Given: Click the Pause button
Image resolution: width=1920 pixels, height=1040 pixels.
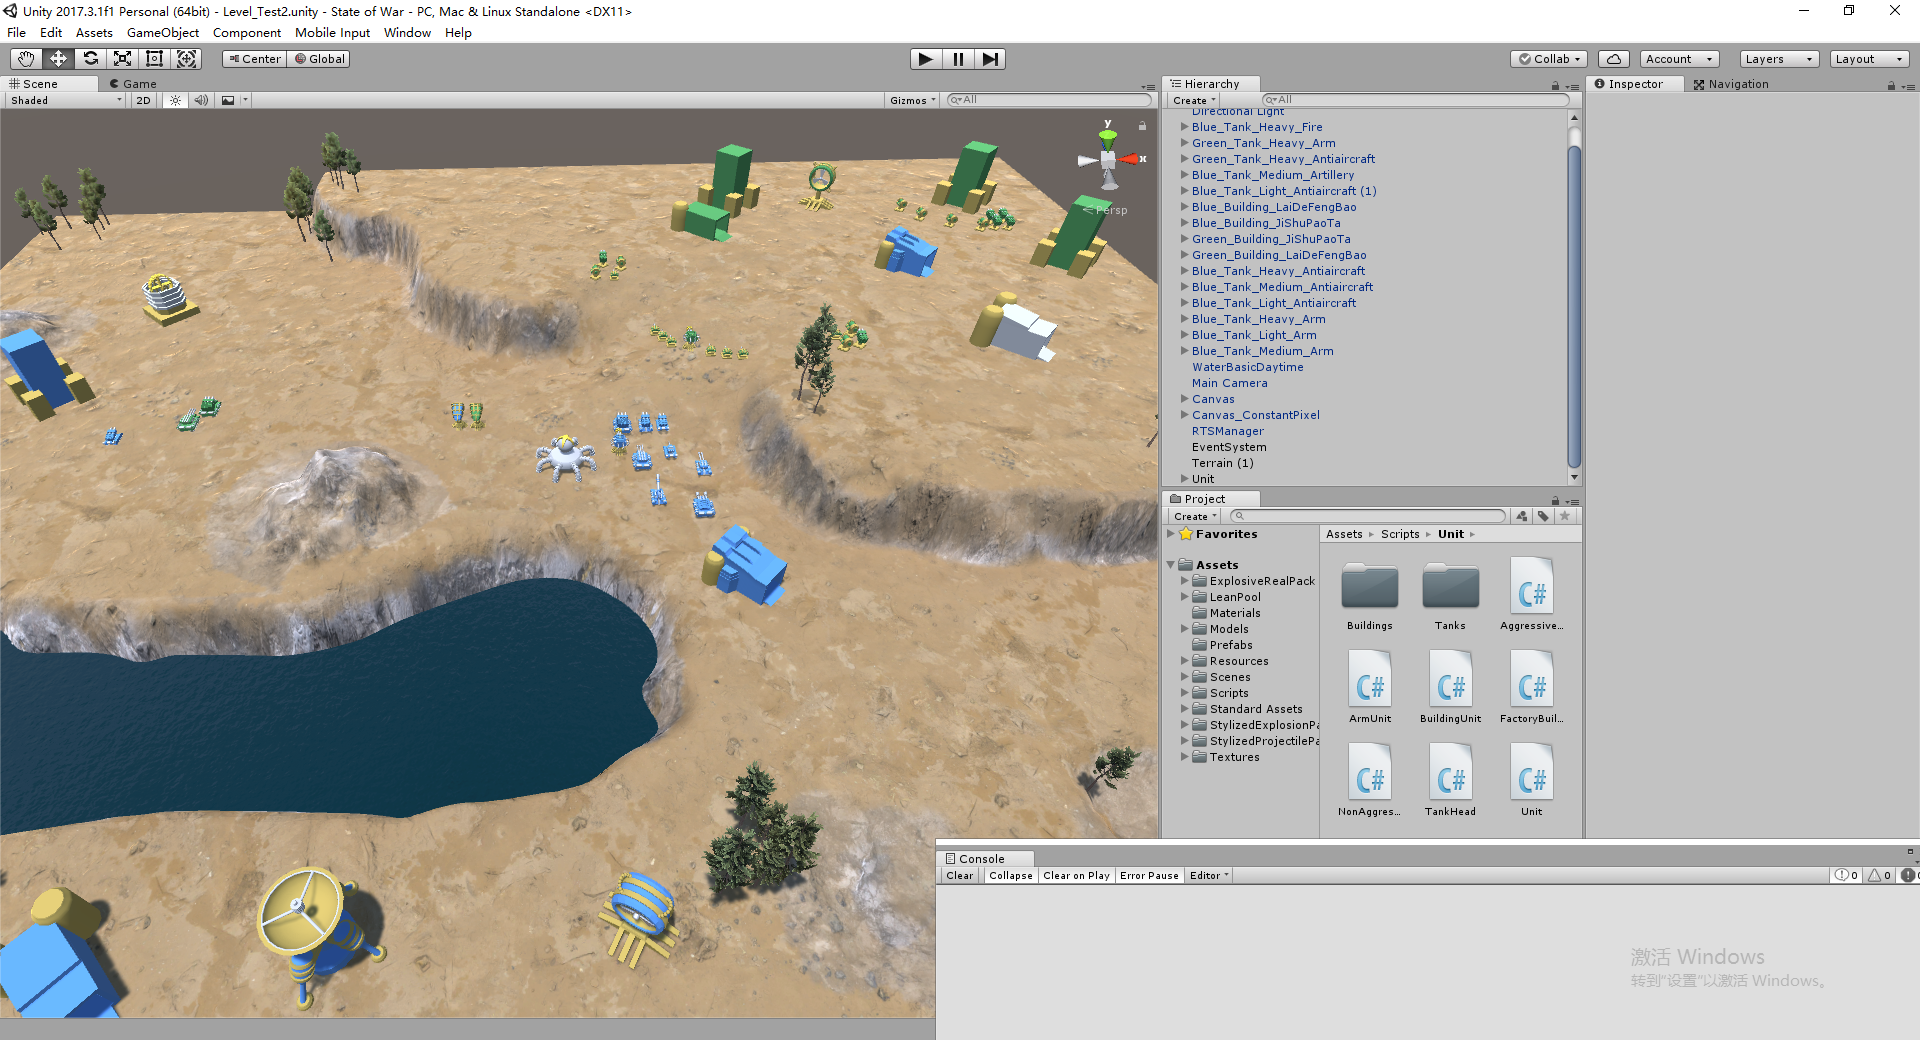Looking at the screenshot, I should [x=958, y=59].
